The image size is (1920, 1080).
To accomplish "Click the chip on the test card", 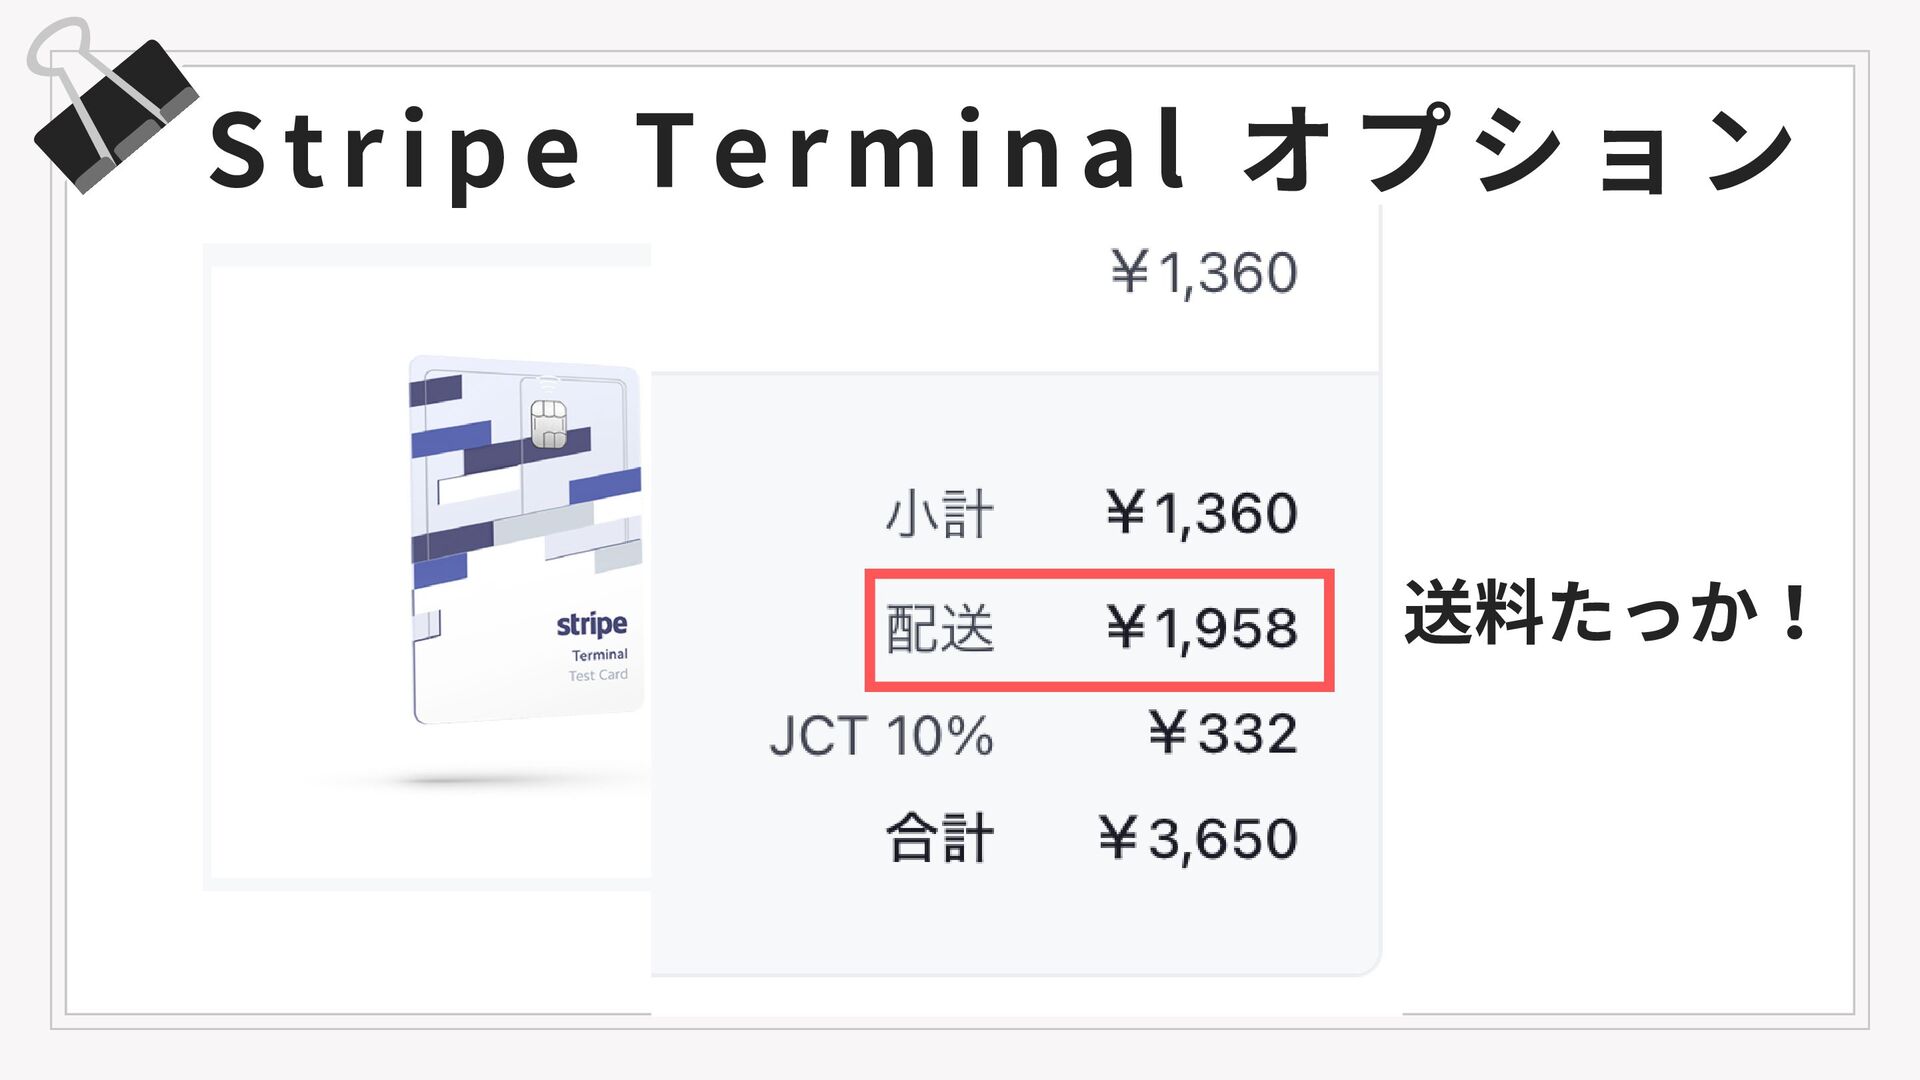I will click(548, 424).
